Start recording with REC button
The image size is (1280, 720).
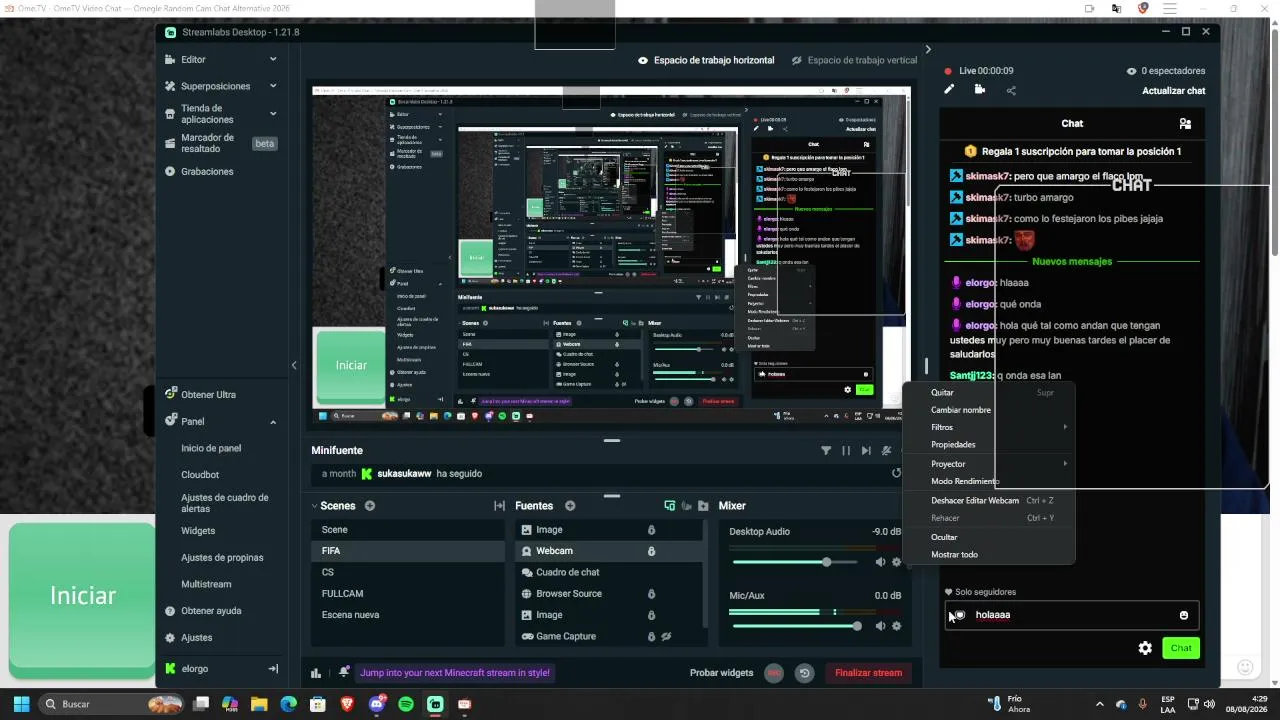[773, 673]
